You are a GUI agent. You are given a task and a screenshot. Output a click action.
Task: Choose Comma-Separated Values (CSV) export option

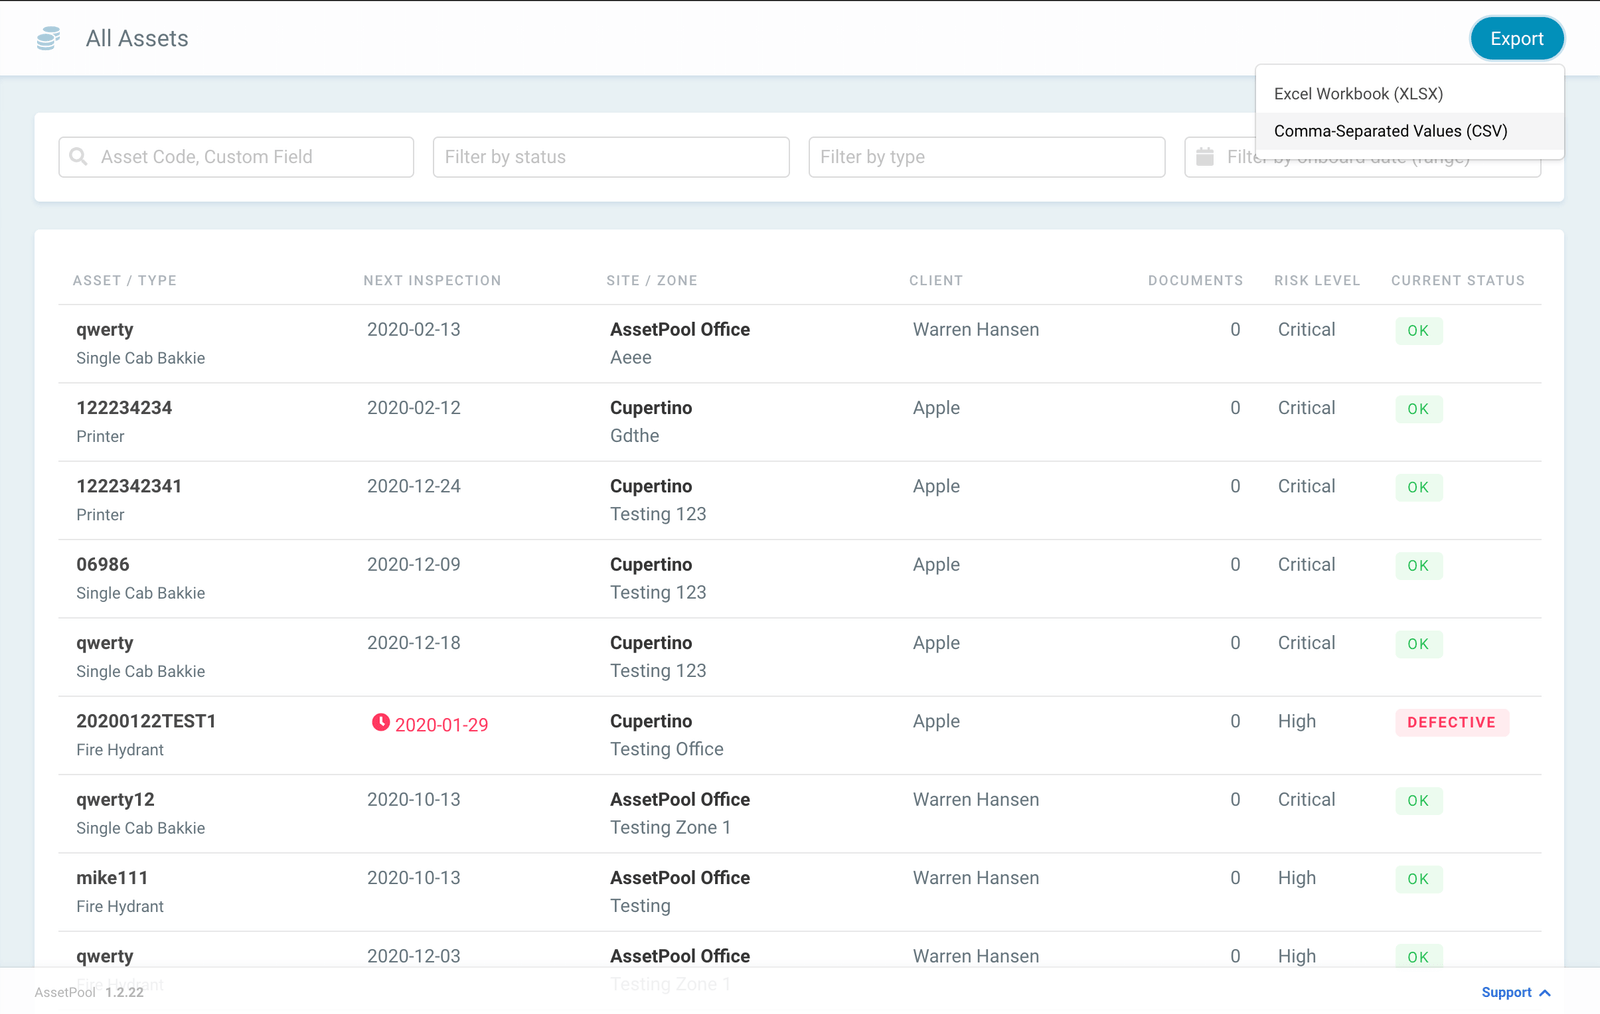(x=1410, y=131)
